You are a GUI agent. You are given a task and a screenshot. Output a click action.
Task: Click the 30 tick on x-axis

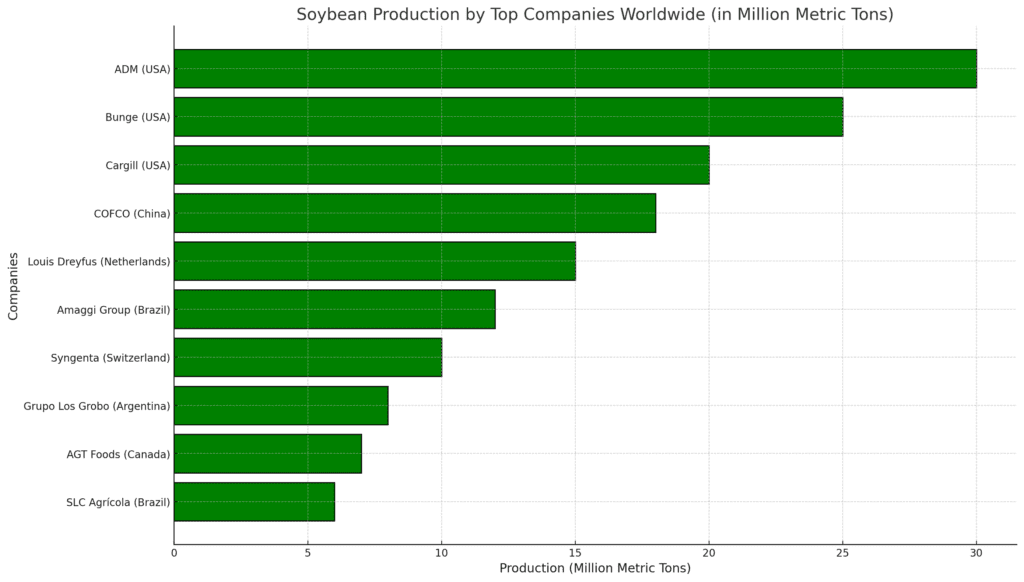click(976, 553)
